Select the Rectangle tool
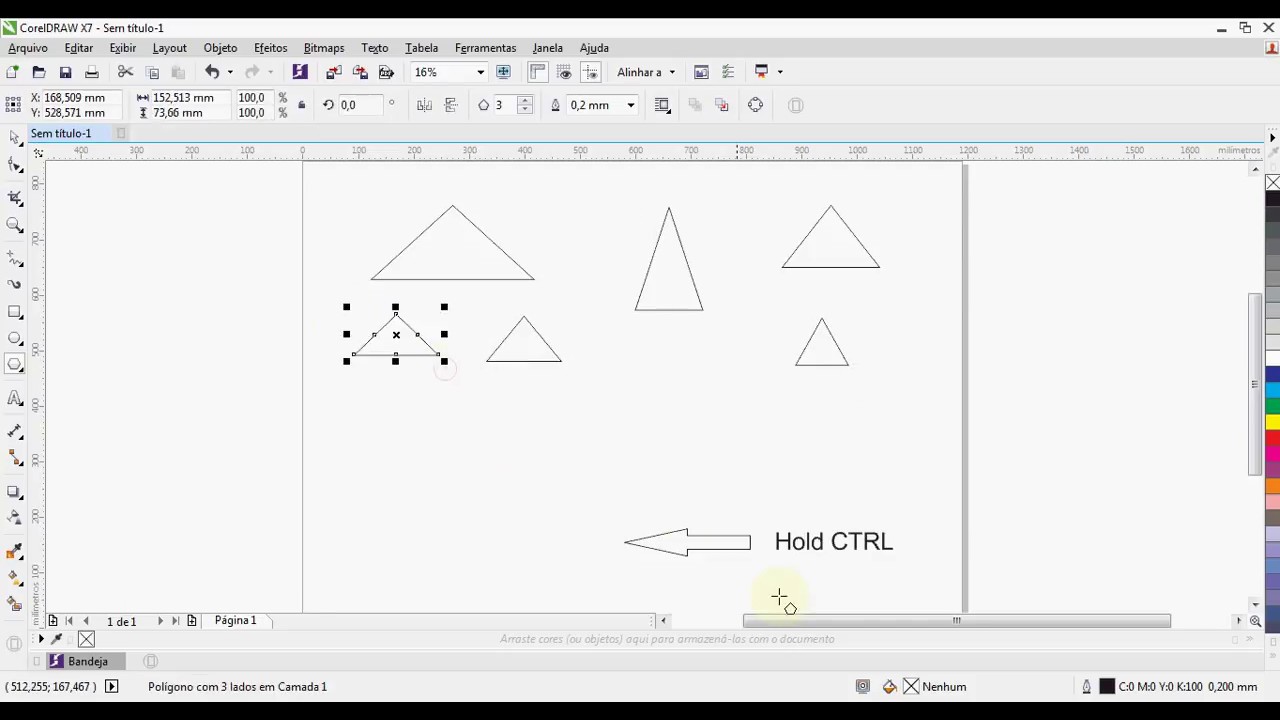The width and height of the screenshot is (1280, 720). pos(15,312)
